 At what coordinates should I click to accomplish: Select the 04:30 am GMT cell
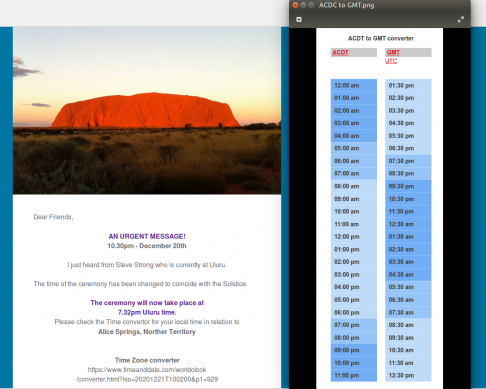pyautogui.click(x=408, y=275)
